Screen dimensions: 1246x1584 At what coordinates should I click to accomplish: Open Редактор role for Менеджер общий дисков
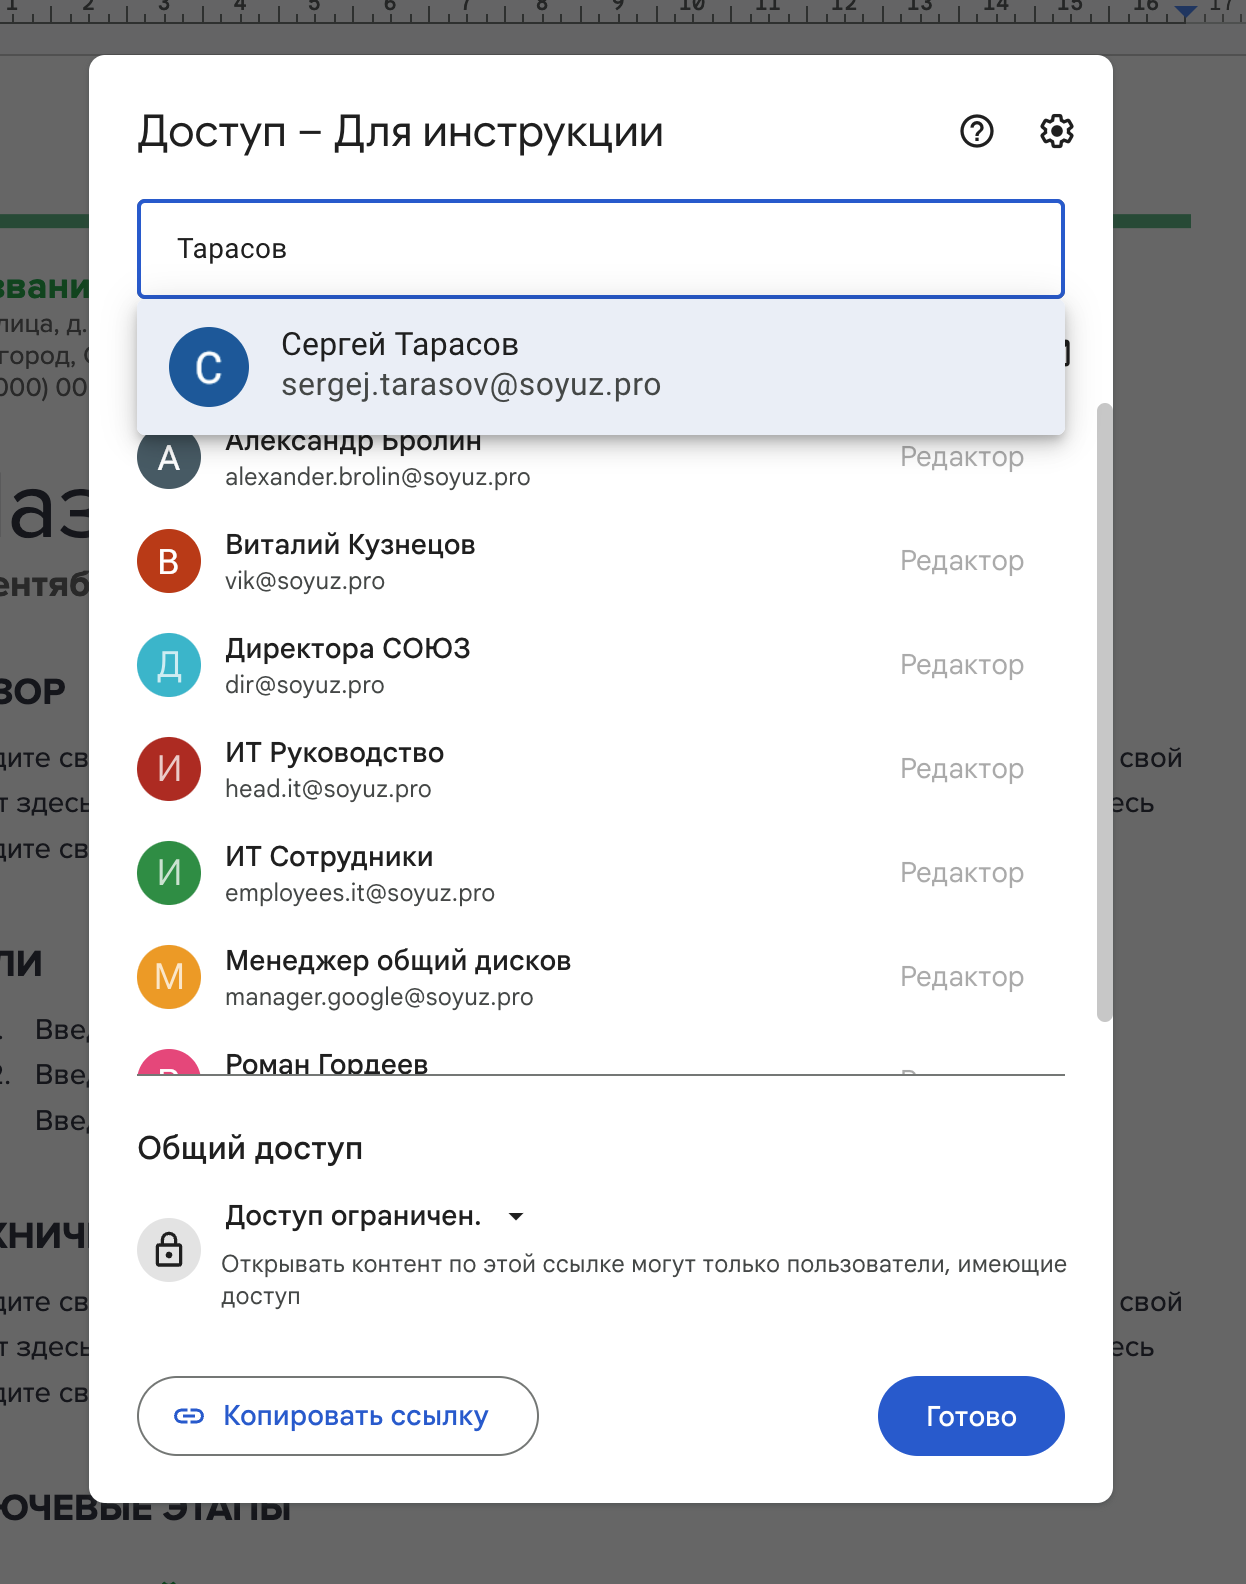point(962,977)
